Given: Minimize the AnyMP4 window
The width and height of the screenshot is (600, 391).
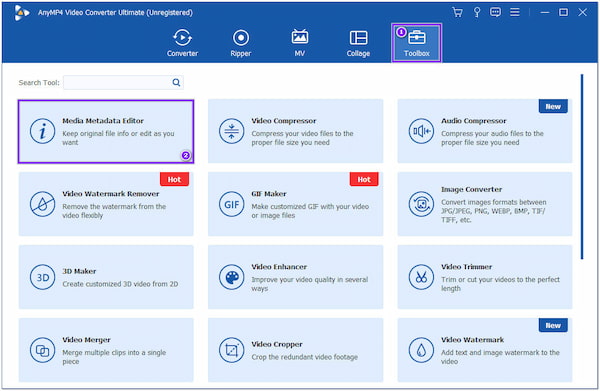Looking at the screenshot, I should click(x=545, y=12).
